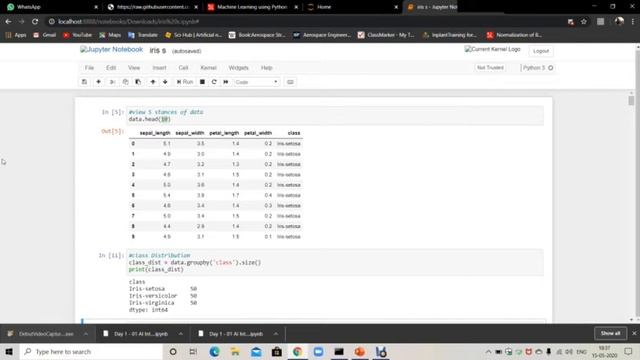Switch to the WhatsApp browser tab
640x360 pixels.
pyautogui.click(x=52, y=7)
